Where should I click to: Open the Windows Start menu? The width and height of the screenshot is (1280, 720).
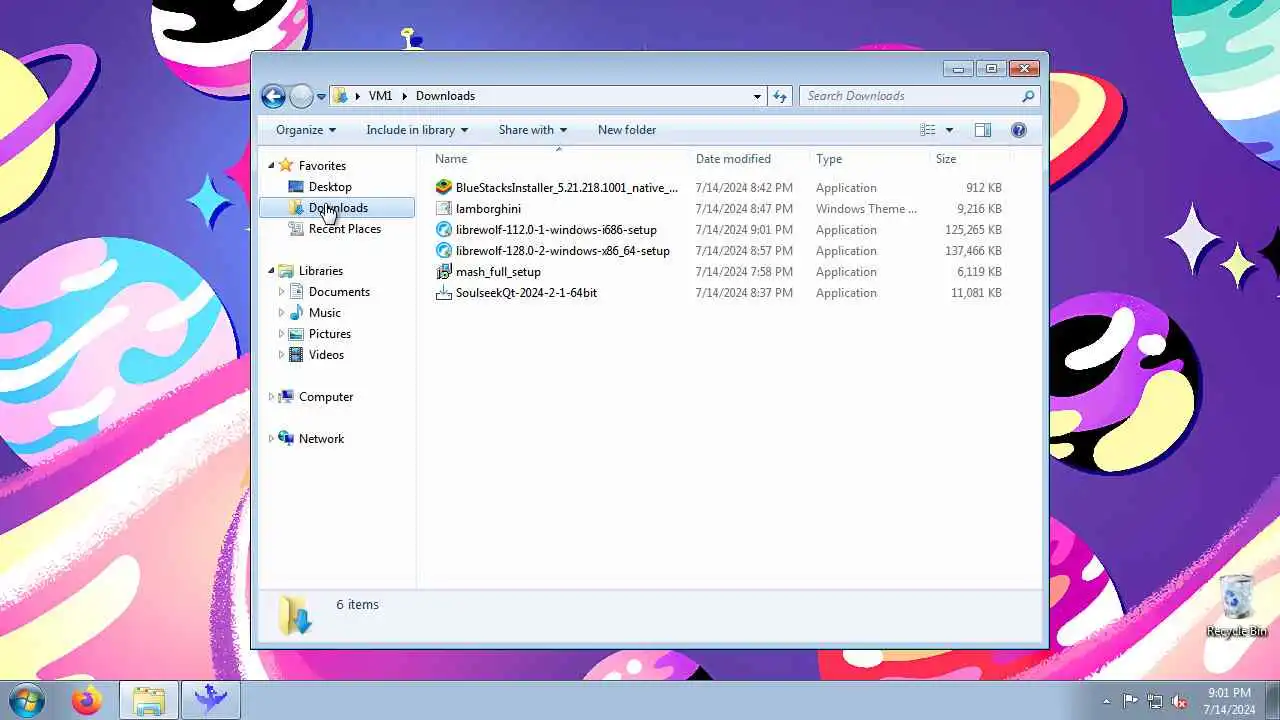[x=26, y=701]
